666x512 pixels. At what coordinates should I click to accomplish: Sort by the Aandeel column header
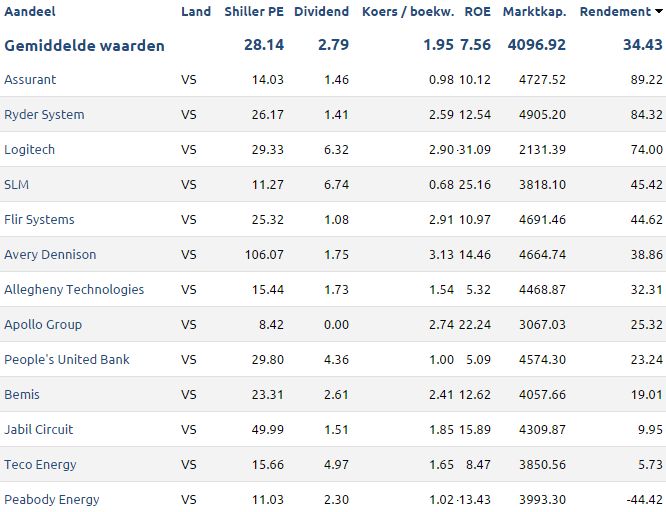[30, 11]
